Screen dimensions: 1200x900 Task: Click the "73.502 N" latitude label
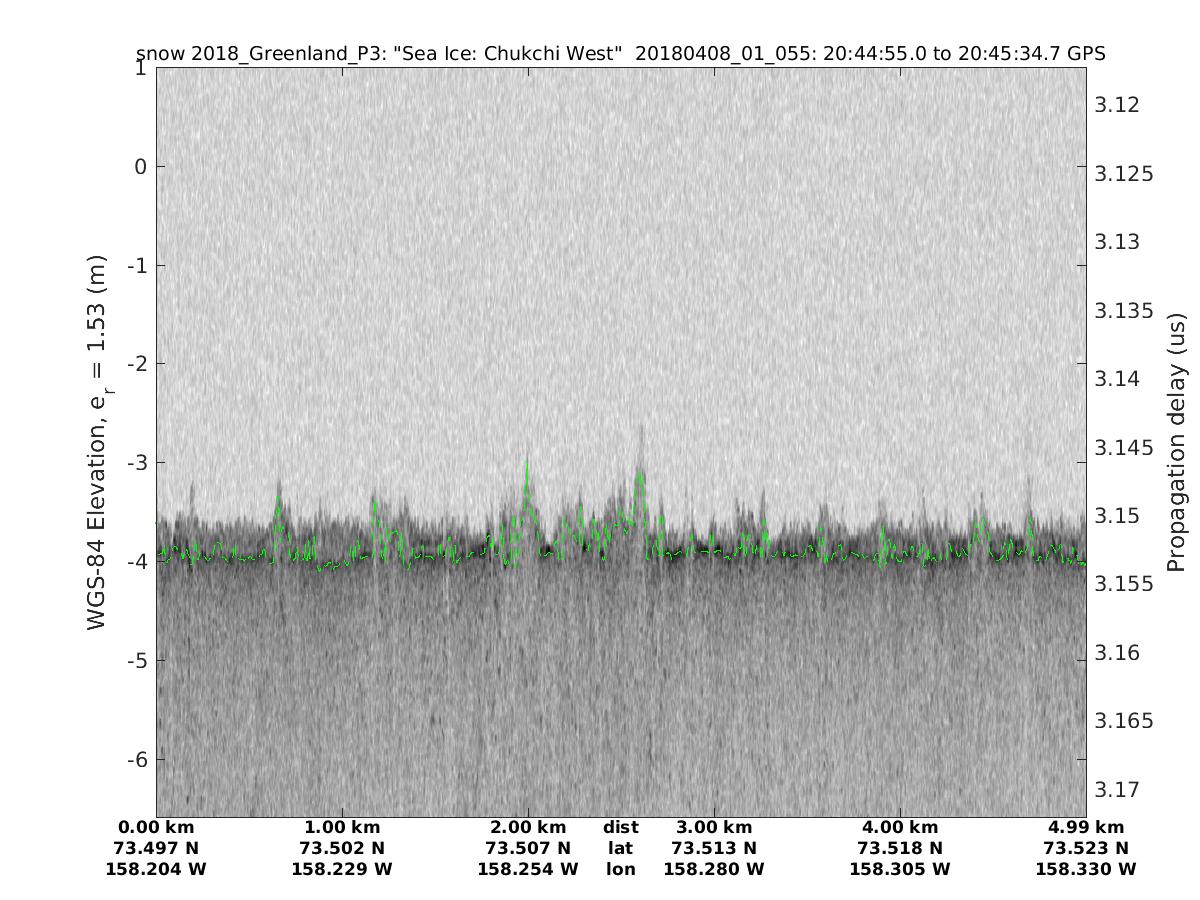tap(342, 848)
